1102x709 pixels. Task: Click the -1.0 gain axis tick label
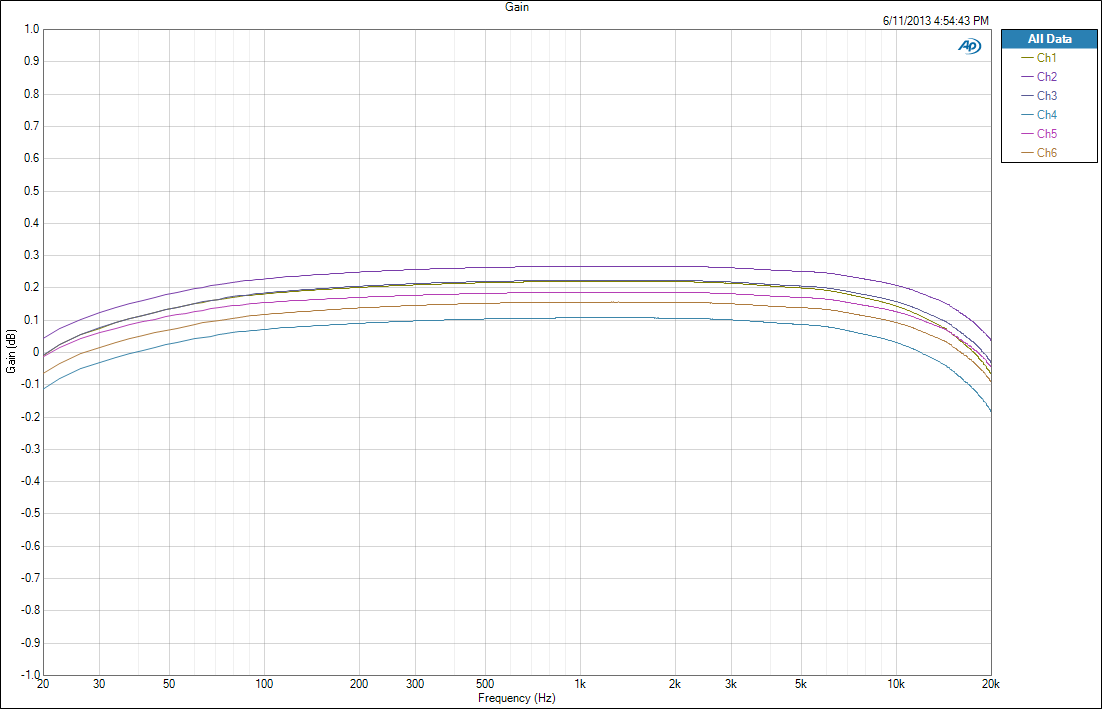coord(30,675)
